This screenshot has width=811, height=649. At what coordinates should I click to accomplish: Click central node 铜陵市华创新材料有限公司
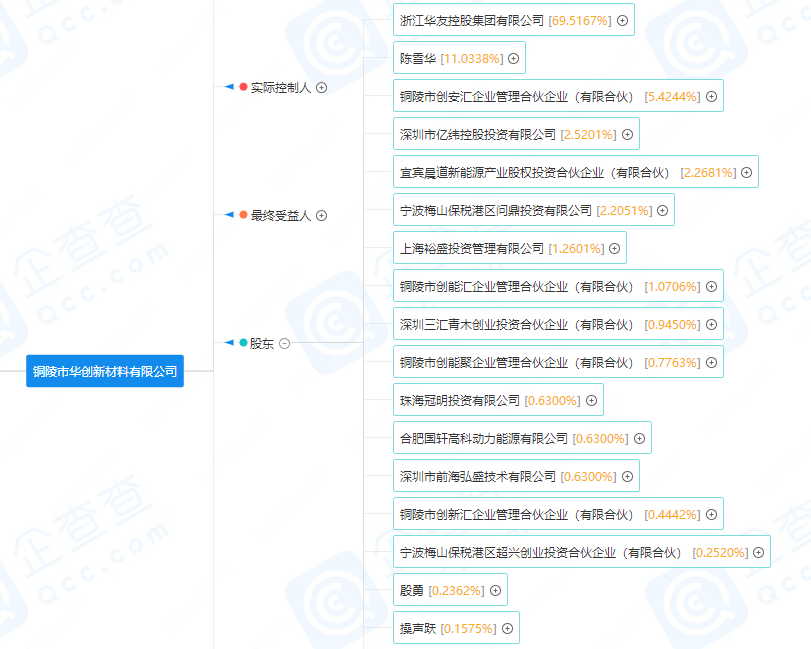coord(104,370)
